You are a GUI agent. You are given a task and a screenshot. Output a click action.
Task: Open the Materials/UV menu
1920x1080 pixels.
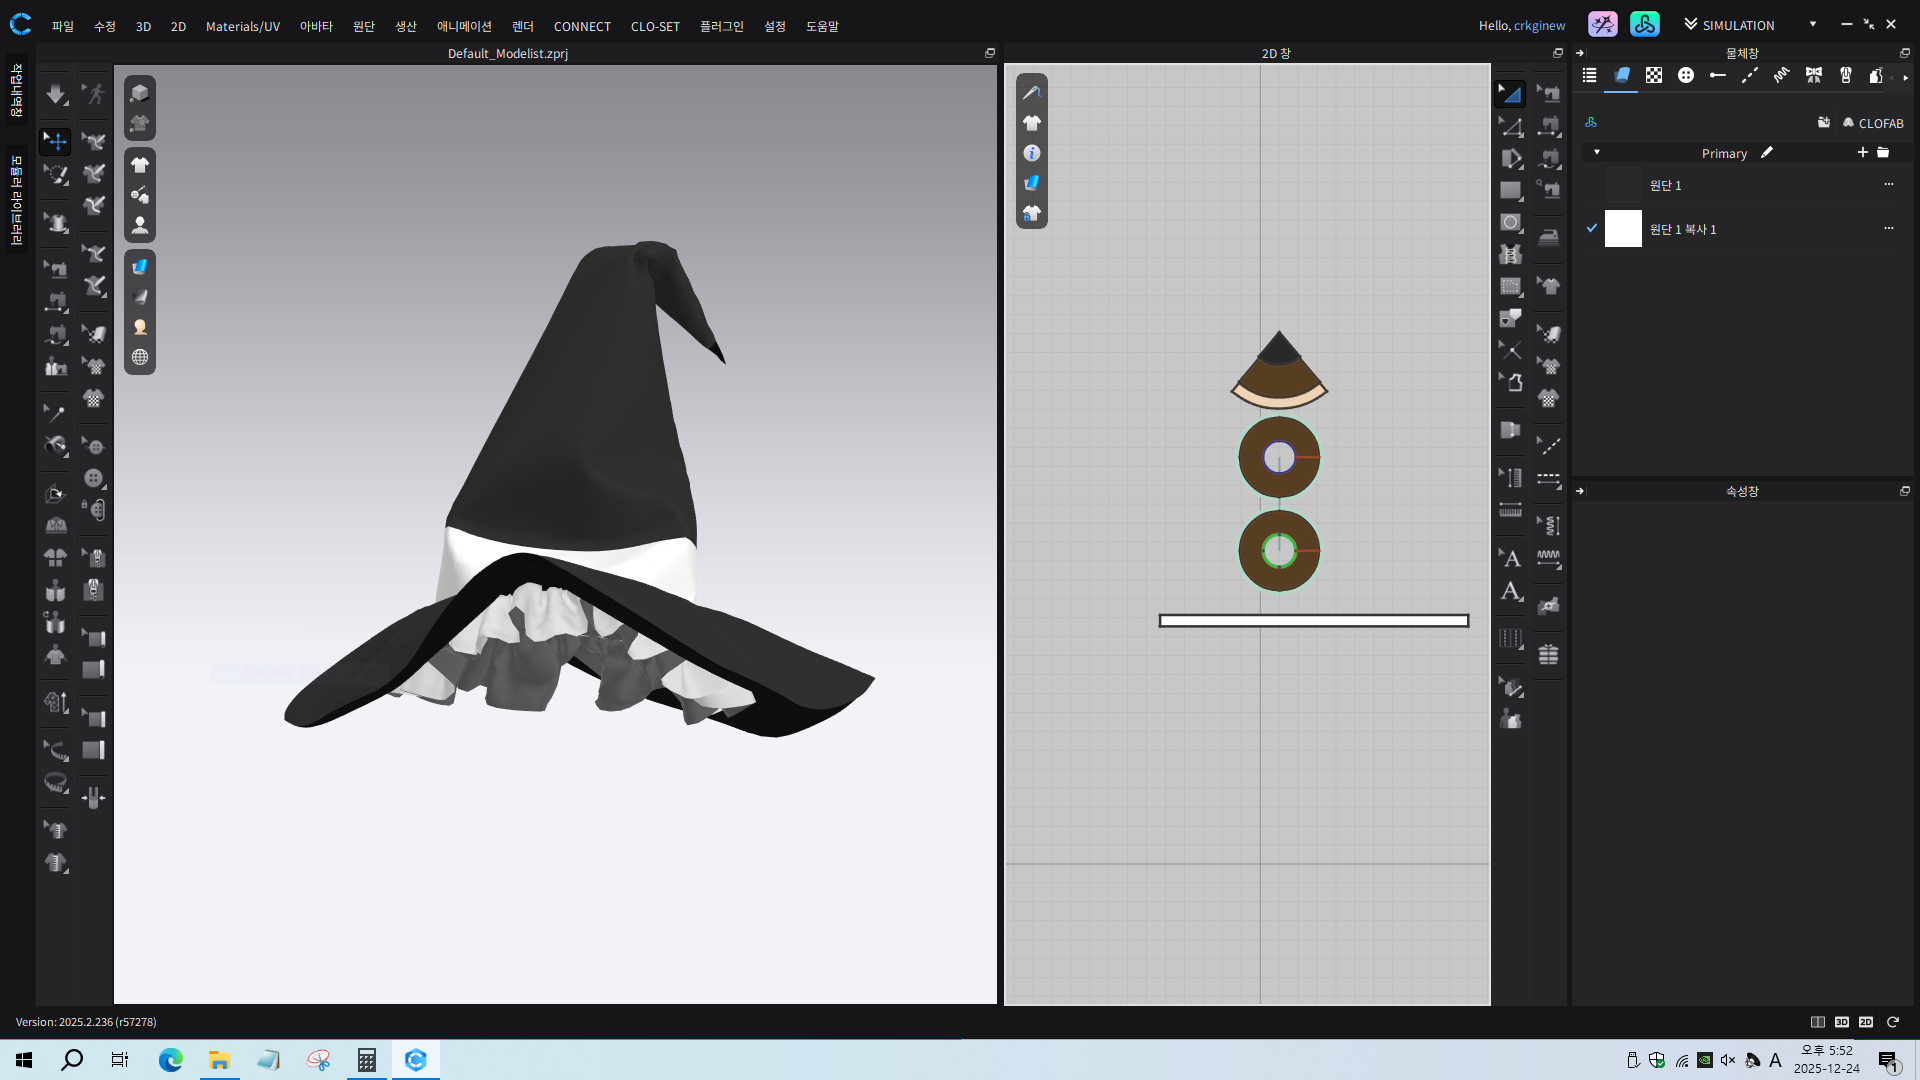242,26
